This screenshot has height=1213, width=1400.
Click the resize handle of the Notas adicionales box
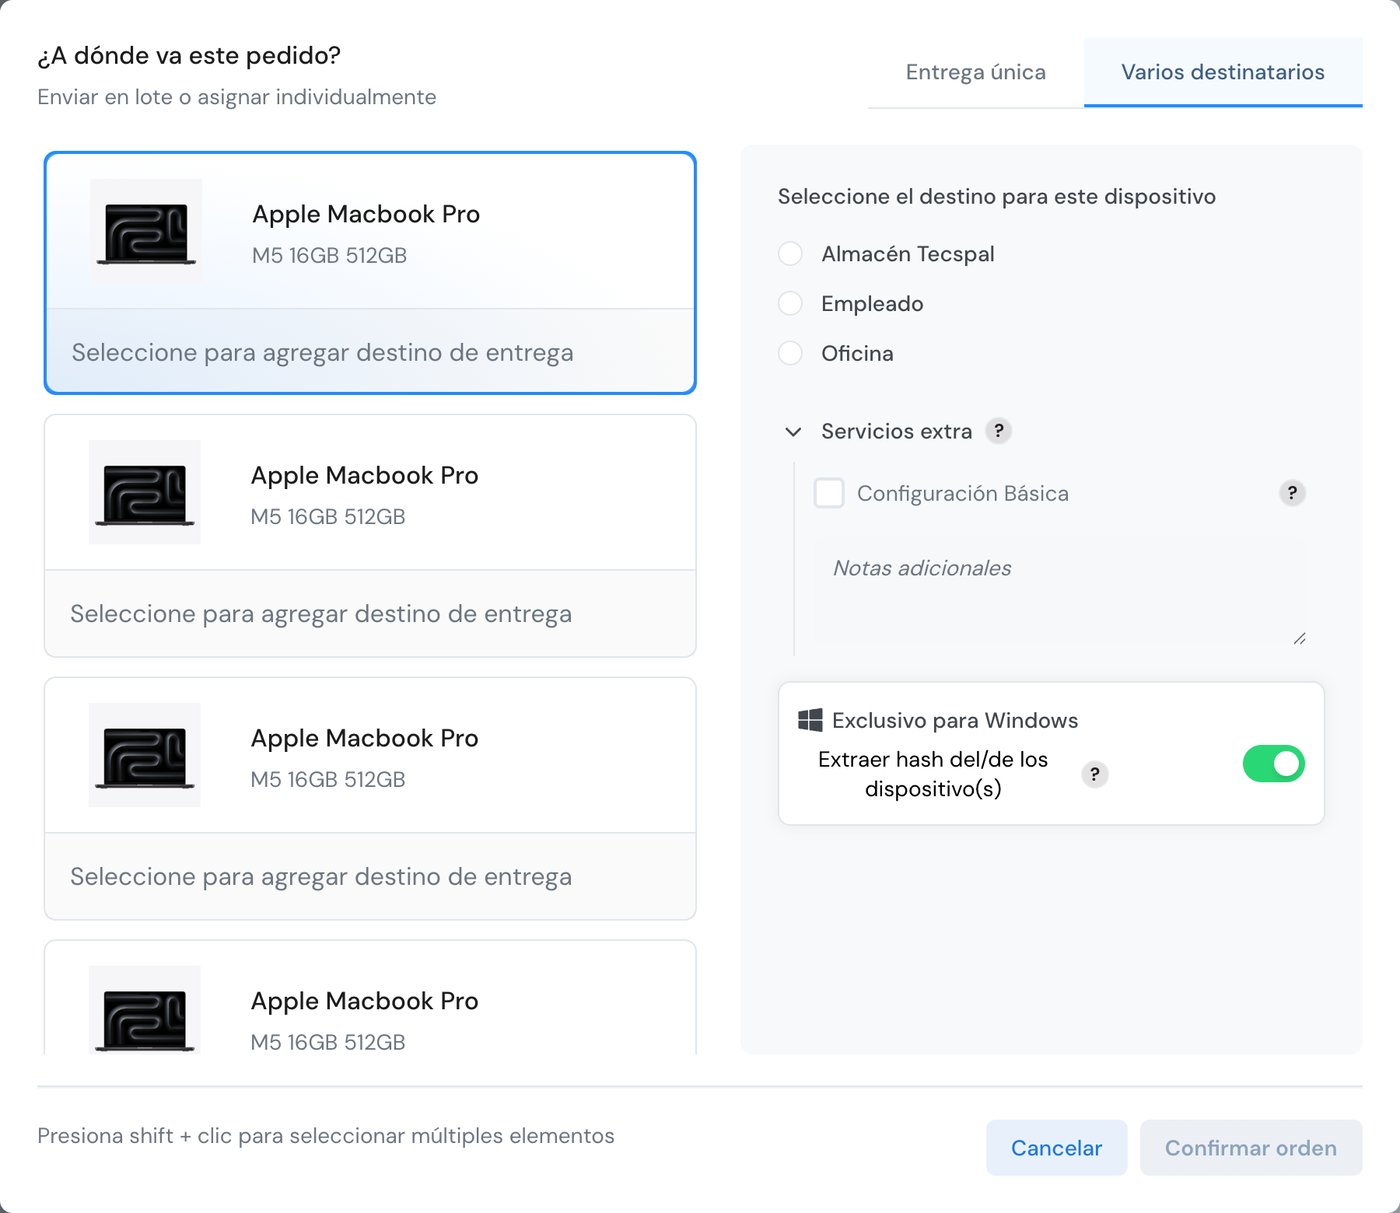click(x=1299, y=638)
